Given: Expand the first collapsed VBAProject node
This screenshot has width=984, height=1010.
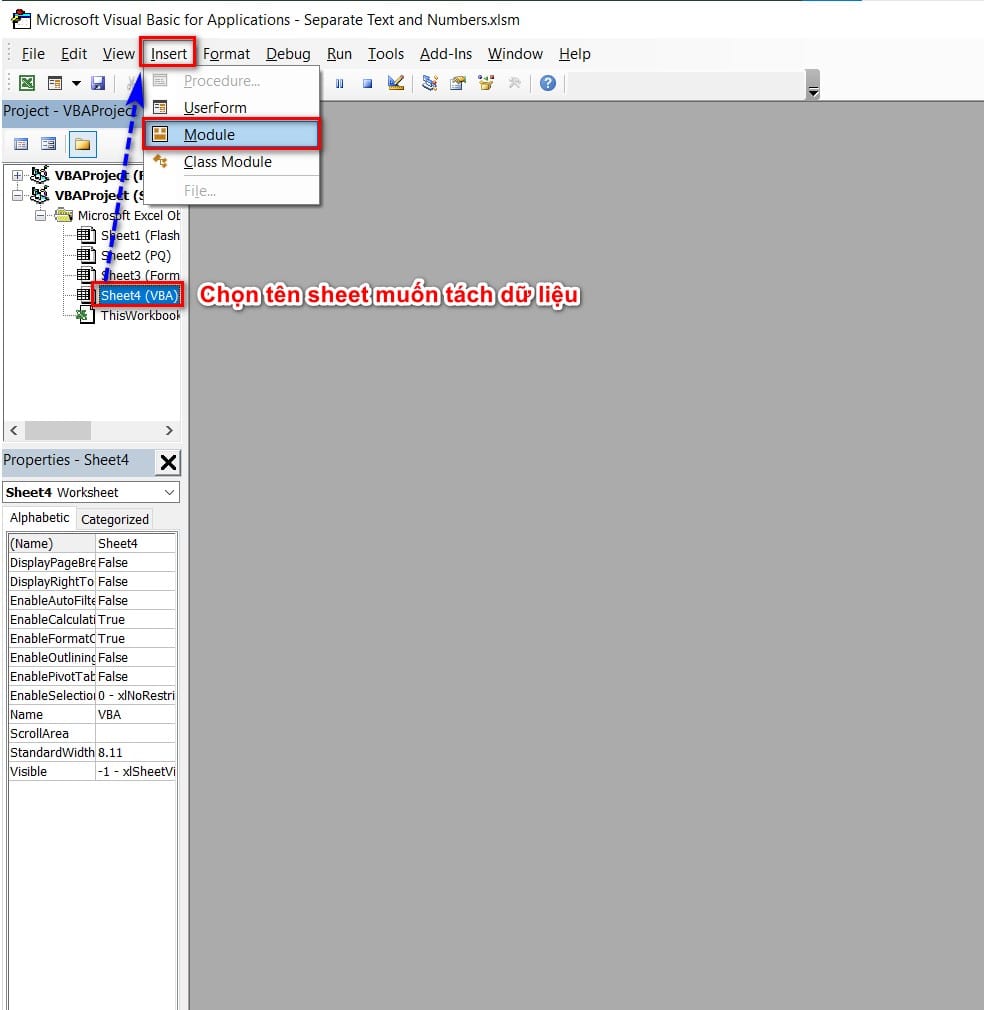Looking at the screenshot, I should pyautogui.click(x=17, y=176).
